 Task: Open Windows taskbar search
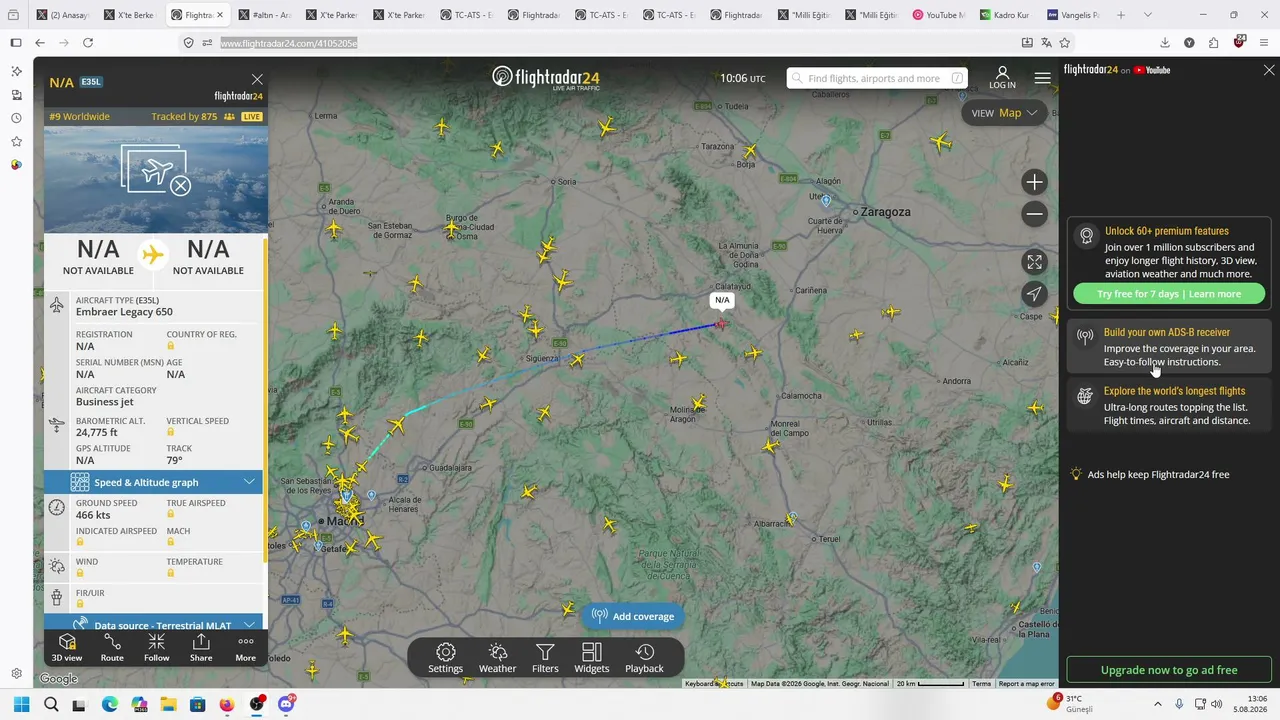pos(51,704)
